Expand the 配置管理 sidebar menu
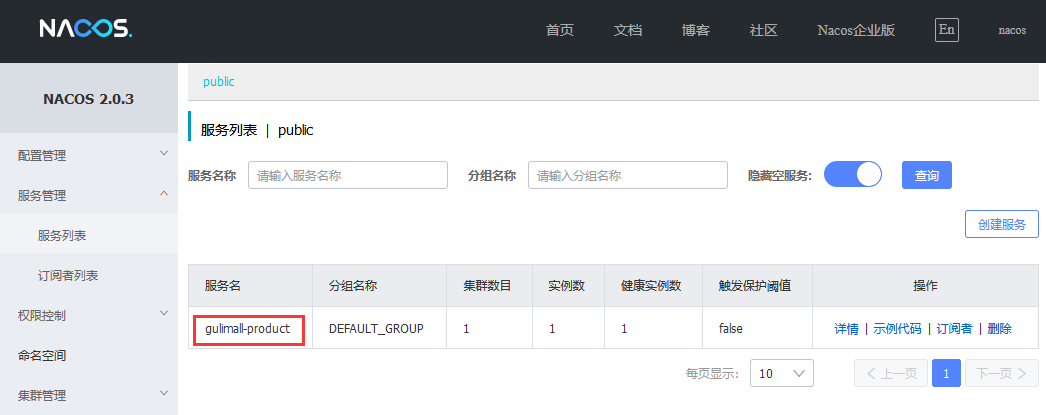The width and height of the screenshot is (1046, 415). 89,155
